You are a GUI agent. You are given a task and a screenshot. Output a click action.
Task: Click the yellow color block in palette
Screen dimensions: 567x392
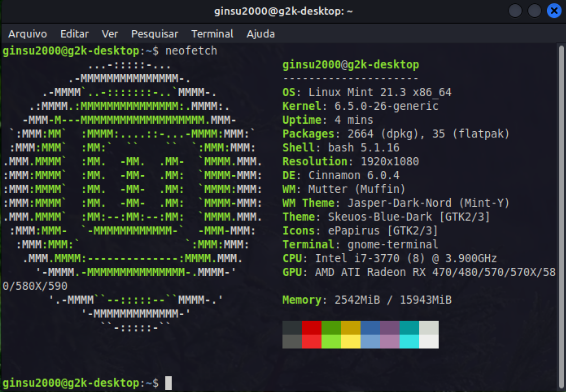pos(351,341)
